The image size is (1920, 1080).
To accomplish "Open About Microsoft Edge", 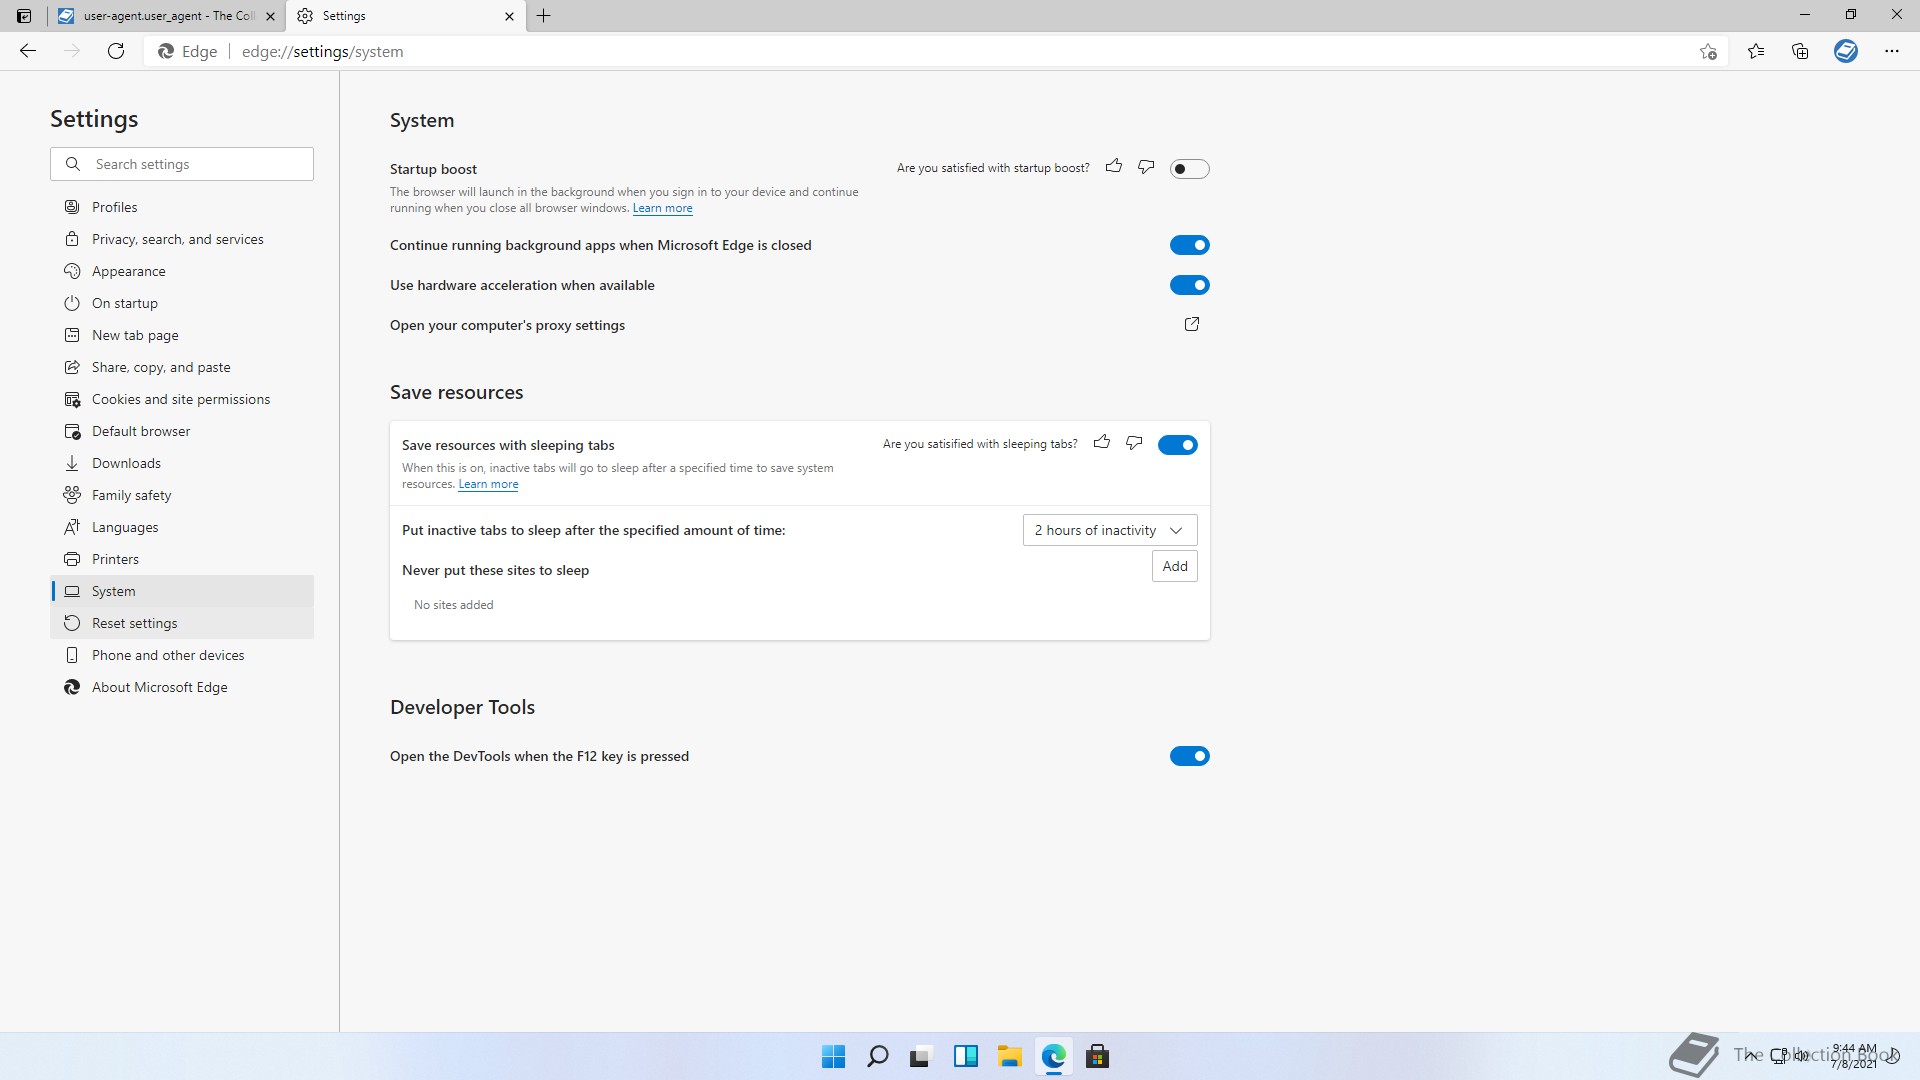I will click(182, 687).
